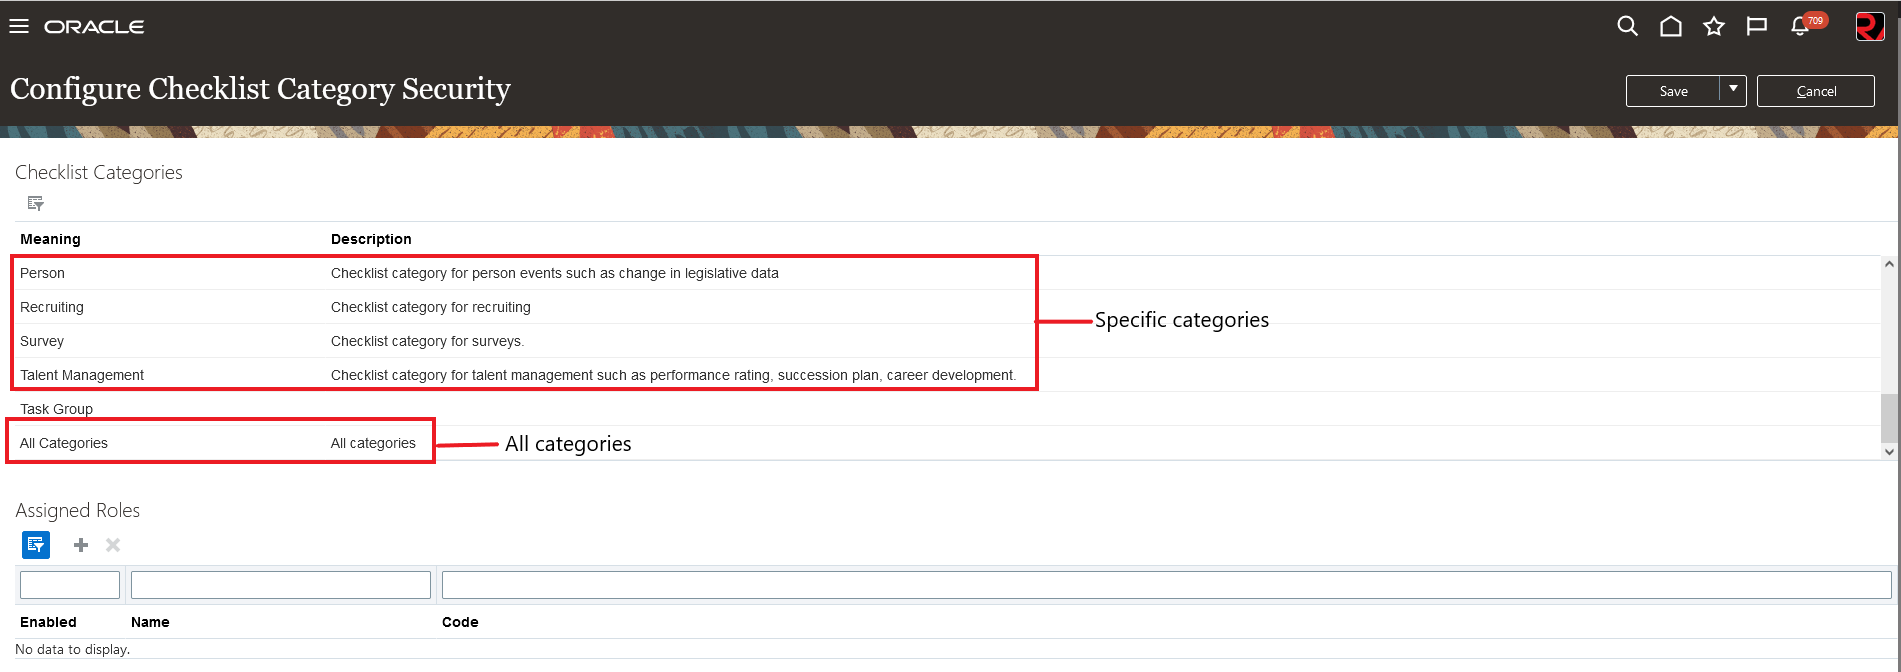
Task: Expand the Save dropdown arrow
Action: coord(1733,90)
